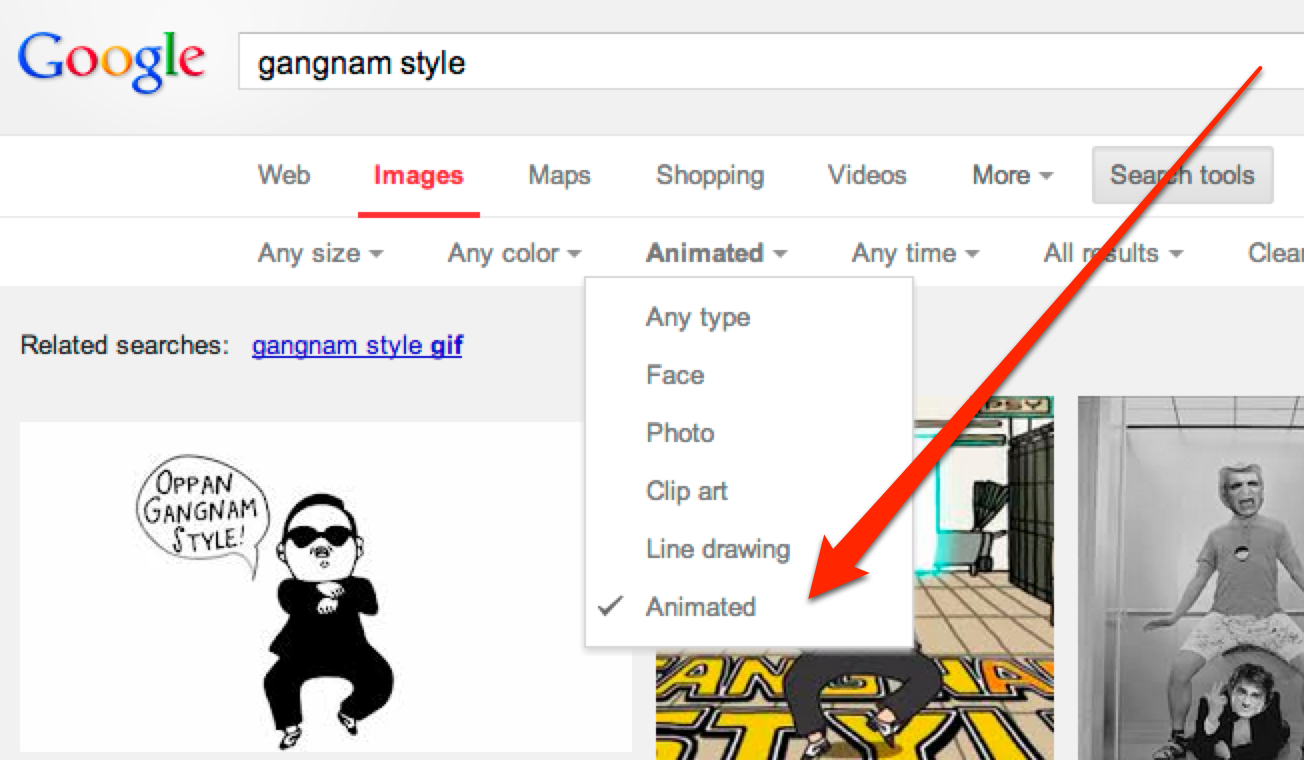Open the All results filter dropdown
Screen dimensions: 1304x760
click(1111, 253)
